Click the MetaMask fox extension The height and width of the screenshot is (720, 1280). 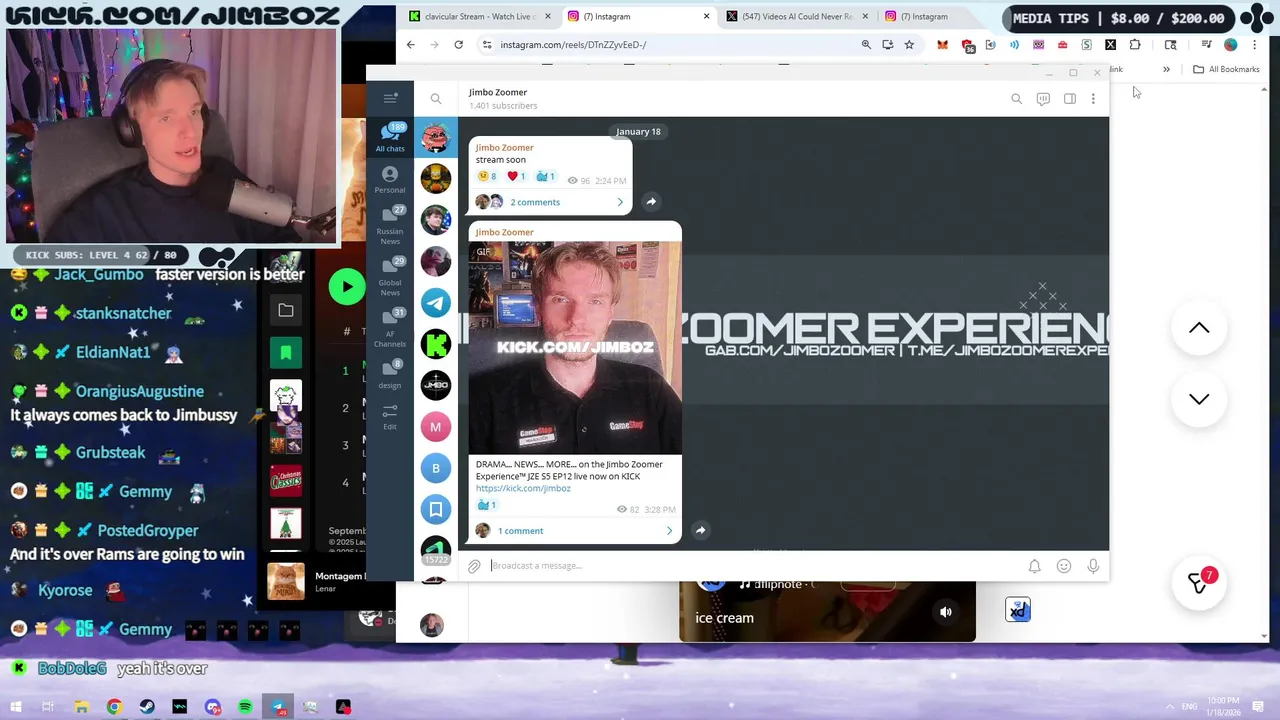click(942, 44)
